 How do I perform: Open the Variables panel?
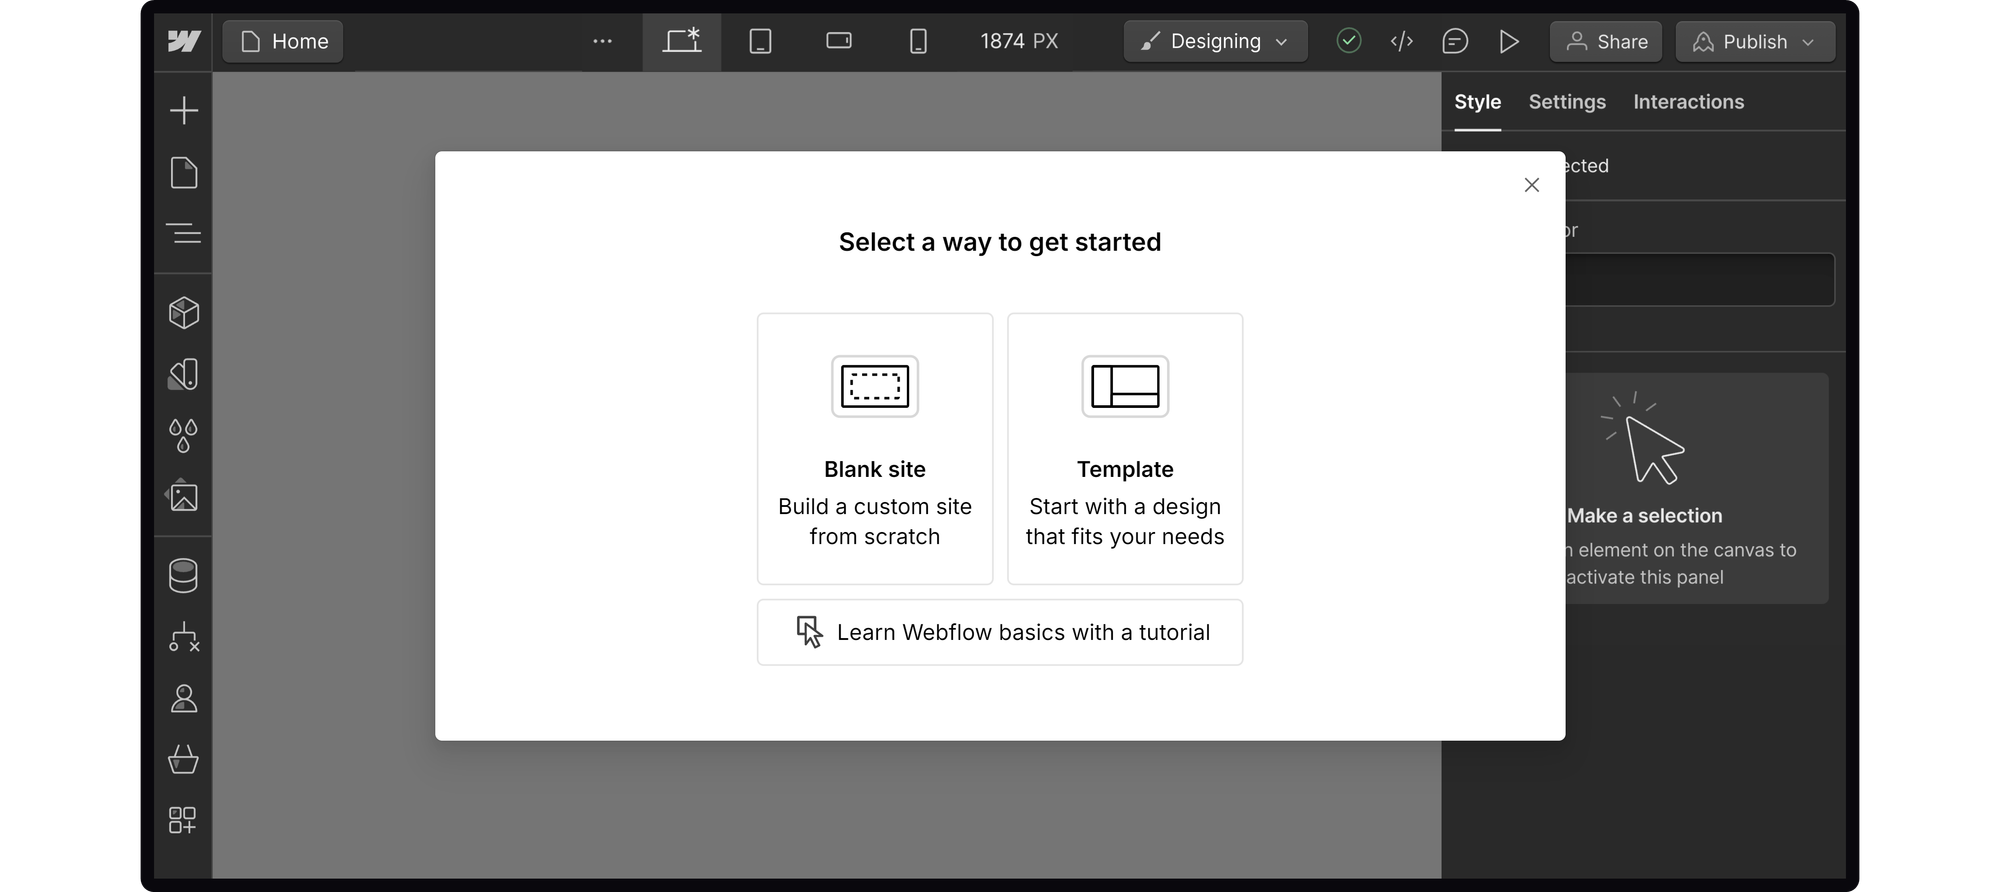(x=184, y=374)
